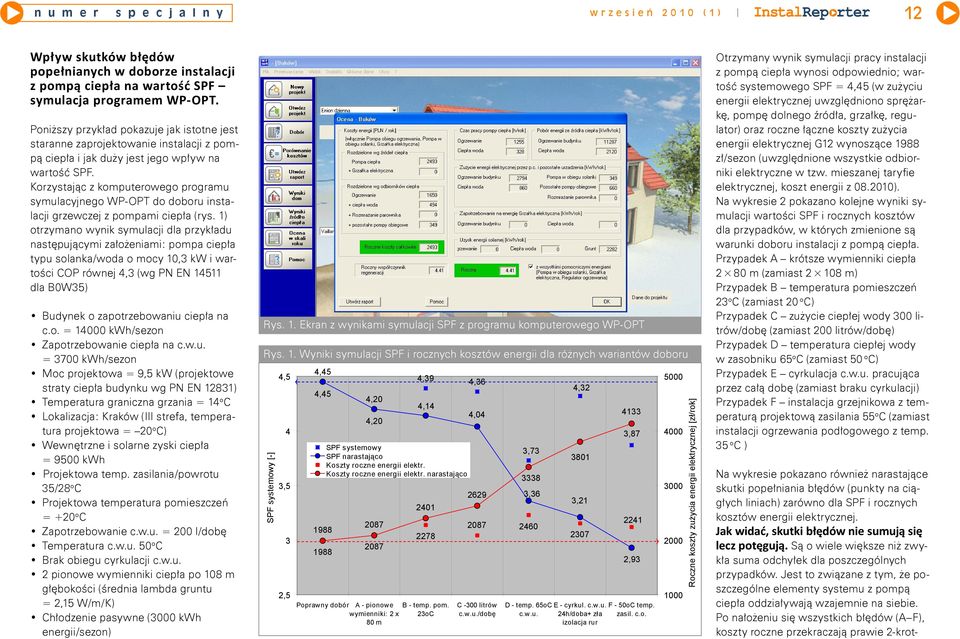Click the chart caption 'Wyniki symulacji SPF'
This screenshot has width=960, height=639.
pyautogui.click(x=475, y=354)
